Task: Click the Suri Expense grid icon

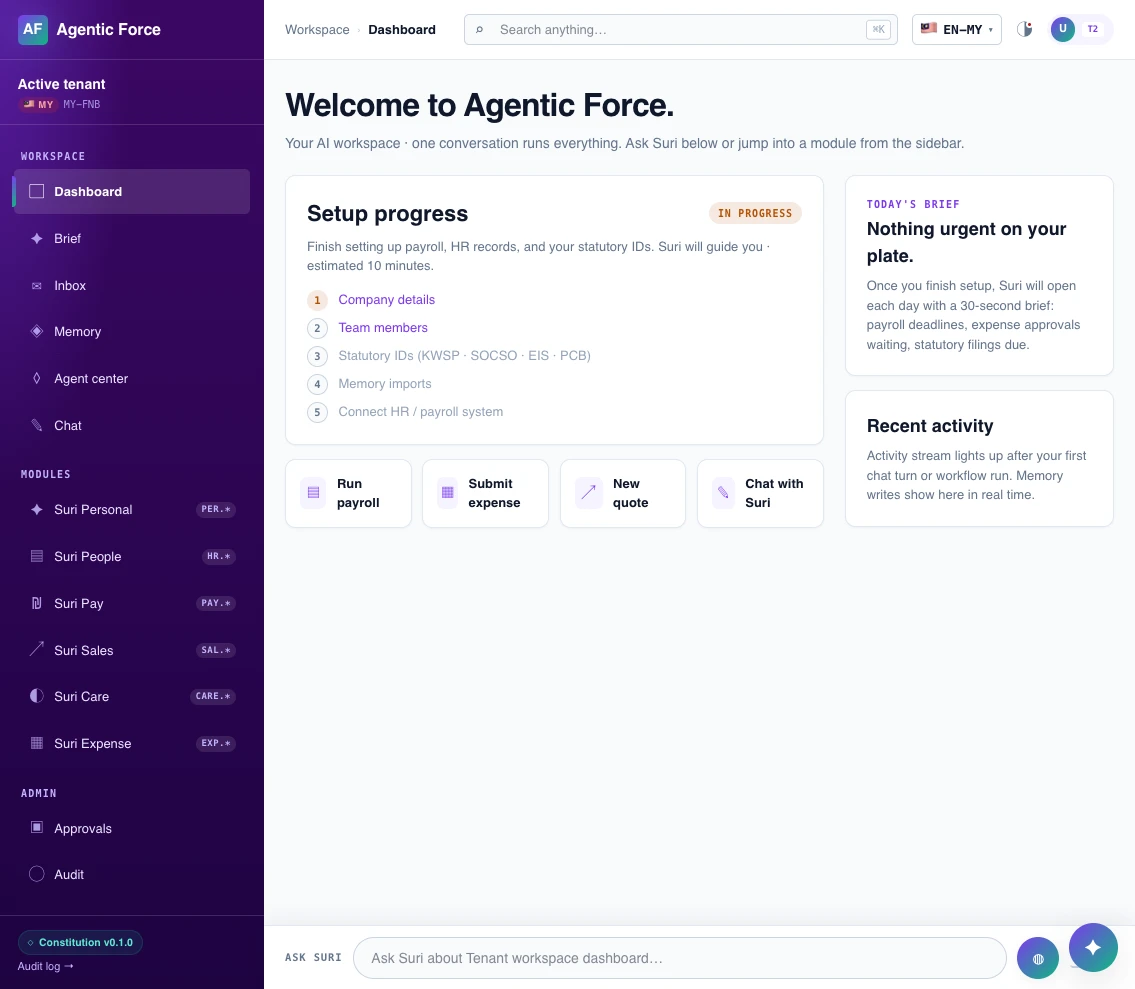Action: (x=36, y=743)
